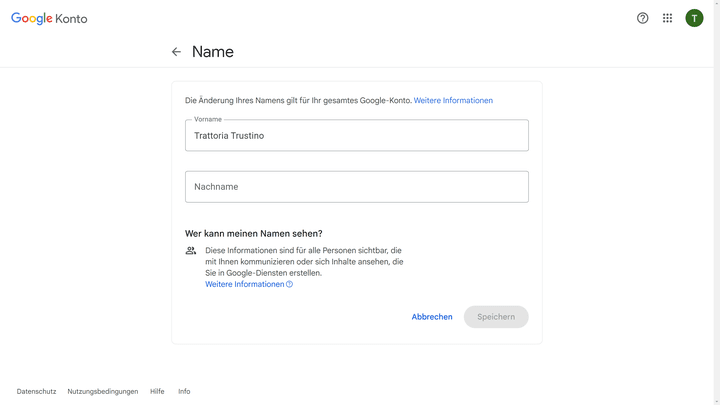
Task: Click the Vorname floating label
Action: pyautogui.click(x=208, y=120)
